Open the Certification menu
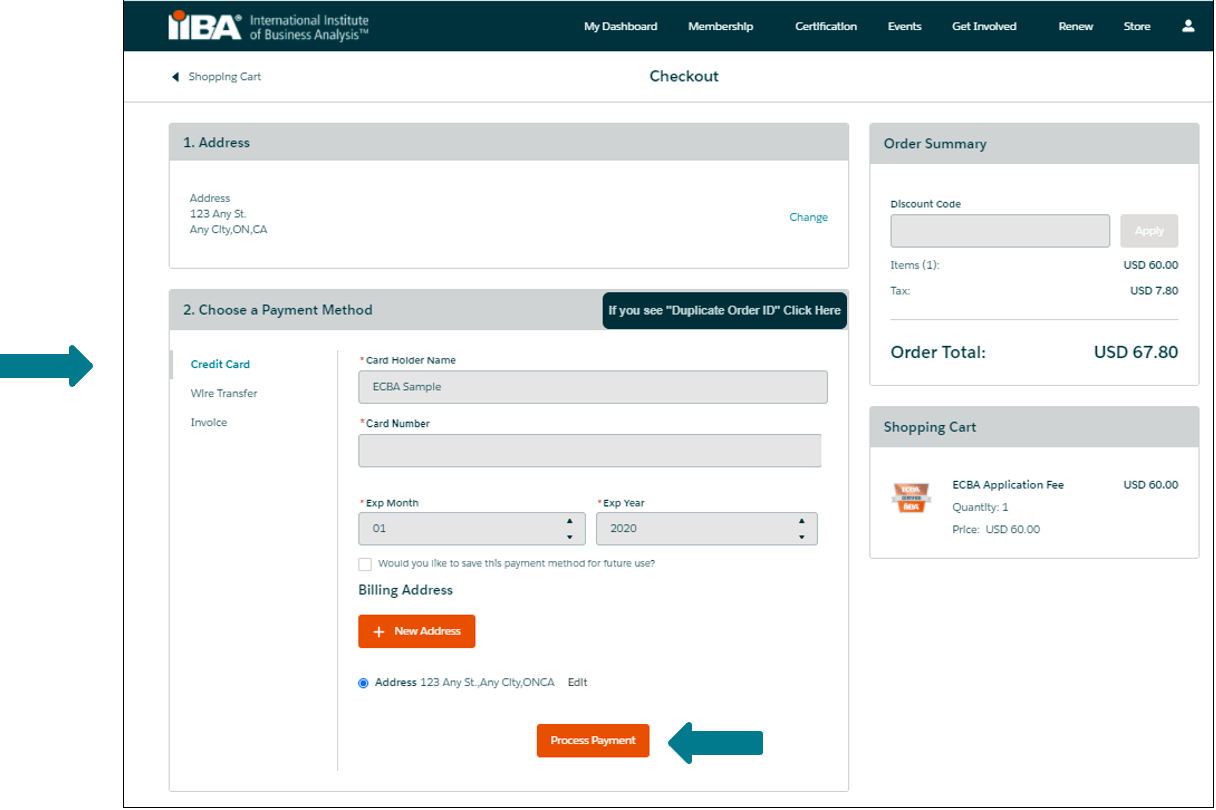Screen dimensions: 1216x810 pyautogui.click(x=826, y=27)
